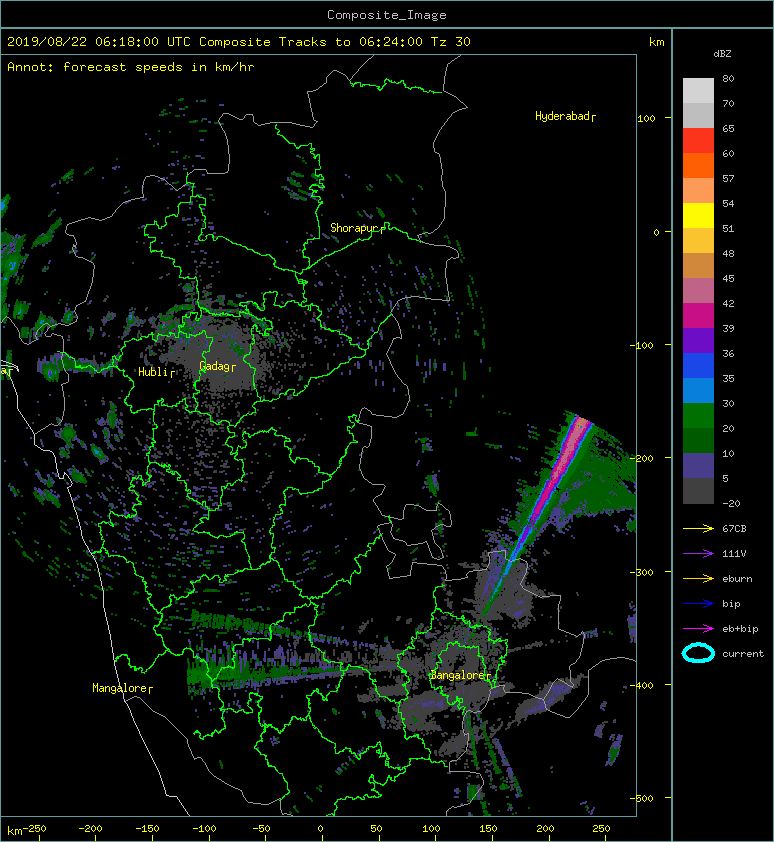
Task: Pick the dark green swatch between 20 and 10
Action: pos(698,440)
